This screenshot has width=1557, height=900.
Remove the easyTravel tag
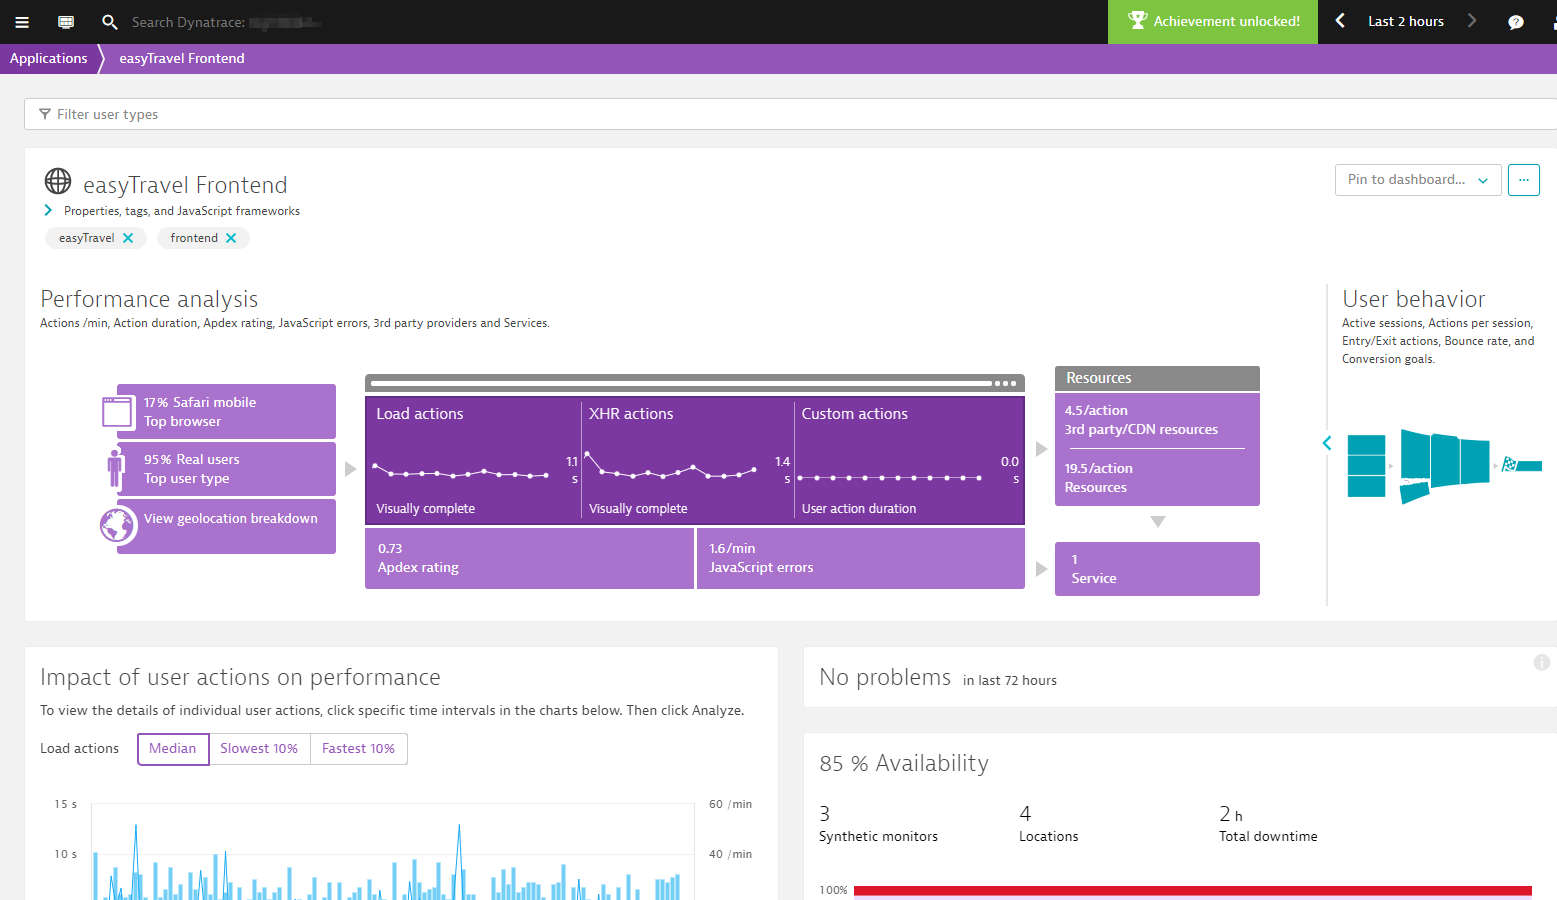coord(128,238)
